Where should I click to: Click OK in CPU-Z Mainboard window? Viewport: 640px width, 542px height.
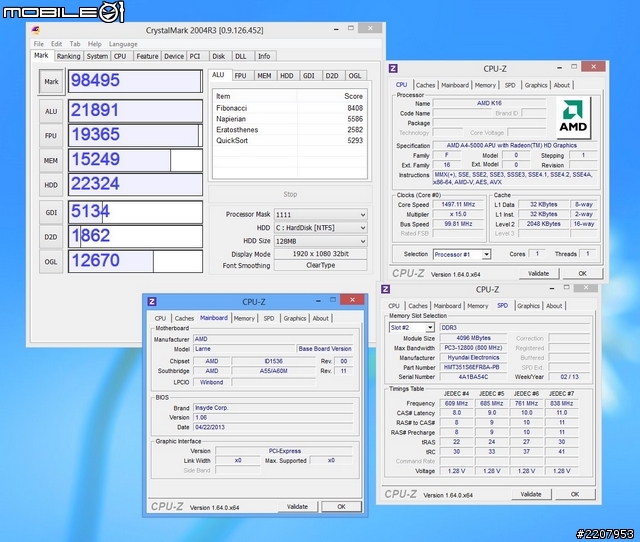coord(341,506)
